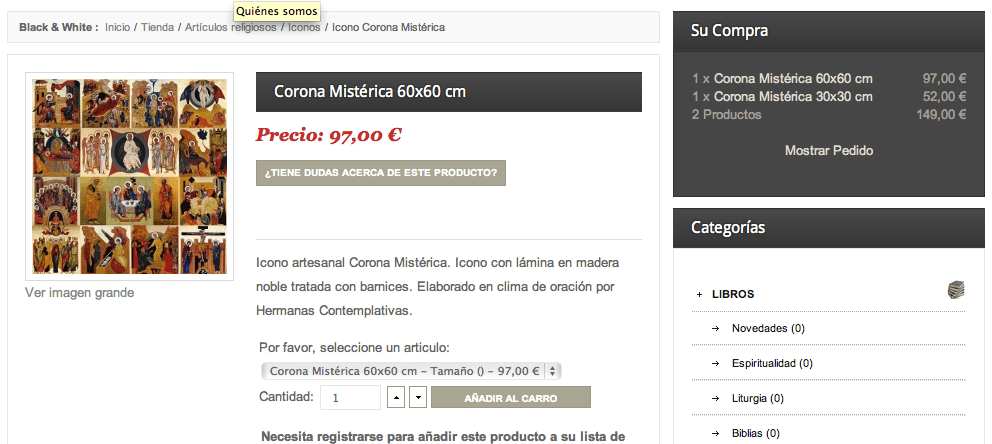Click the Categorías panel header
The image size is (992, 444).
(829, 228)
